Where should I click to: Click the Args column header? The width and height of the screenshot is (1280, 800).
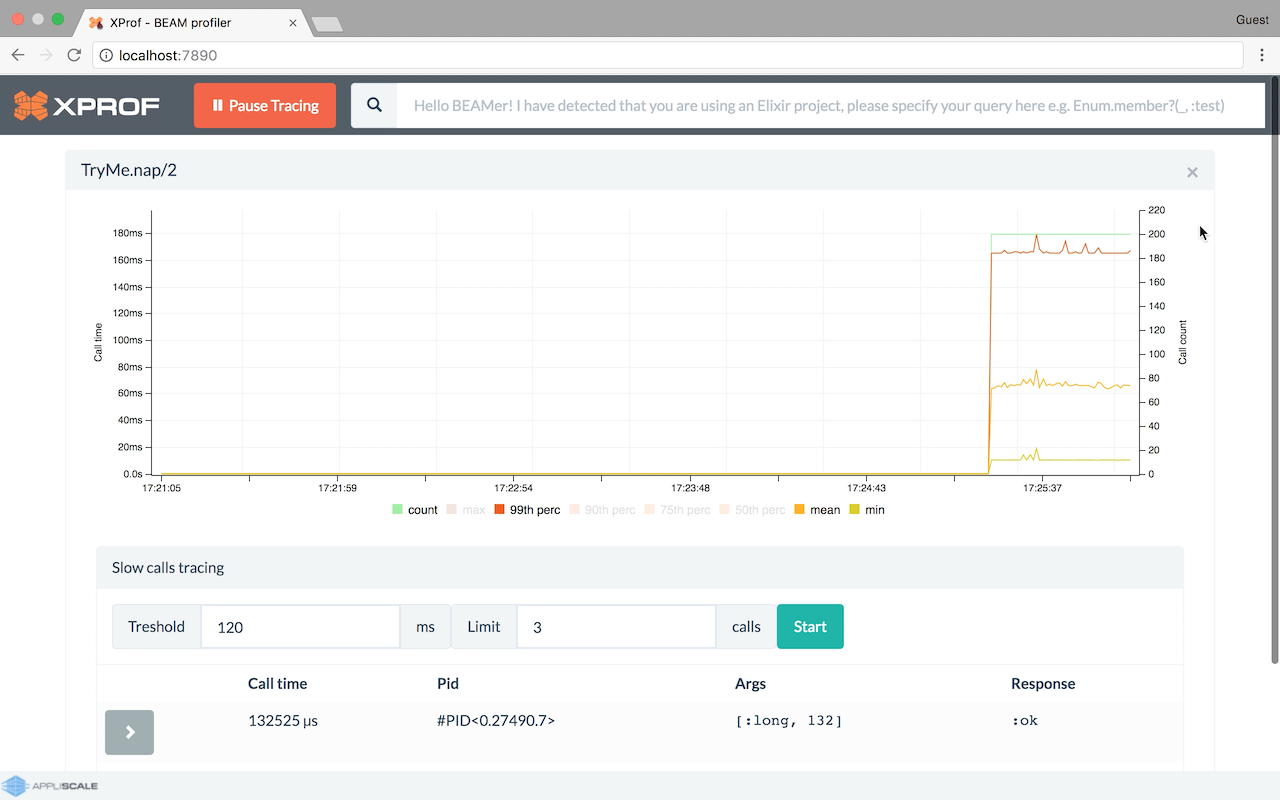pos(750,684)
